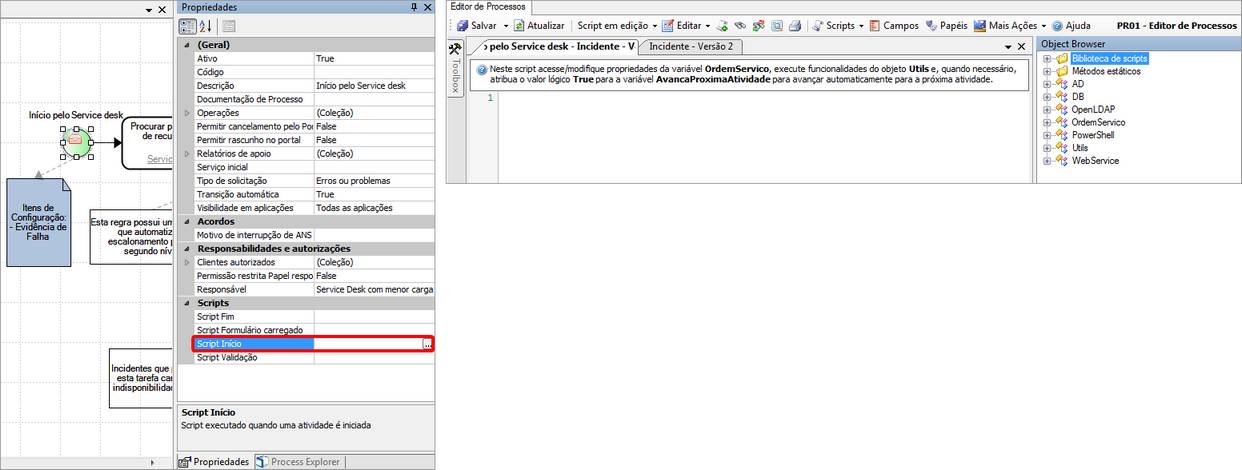Viewport: 1242px width, 470px height.
Task: Click the Papéis toolbar icon
Action: 932,26
